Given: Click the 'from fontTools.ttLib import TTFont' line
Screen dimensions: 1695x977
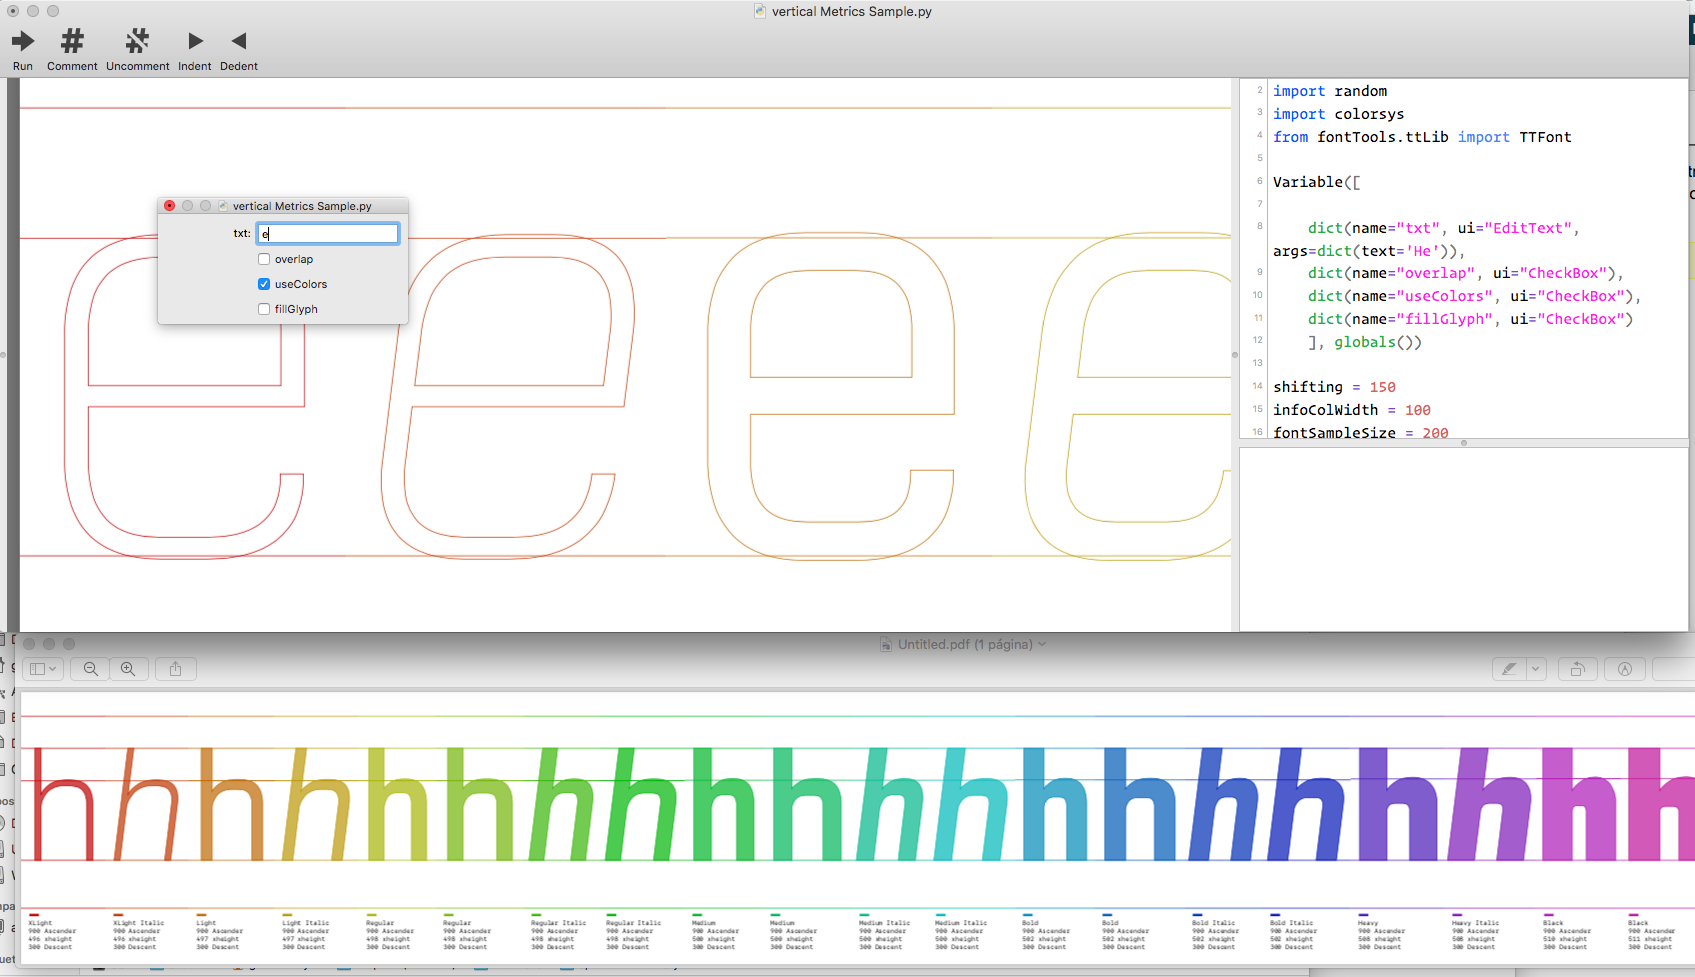Looking at the screenshot, I should point(1422,137).
